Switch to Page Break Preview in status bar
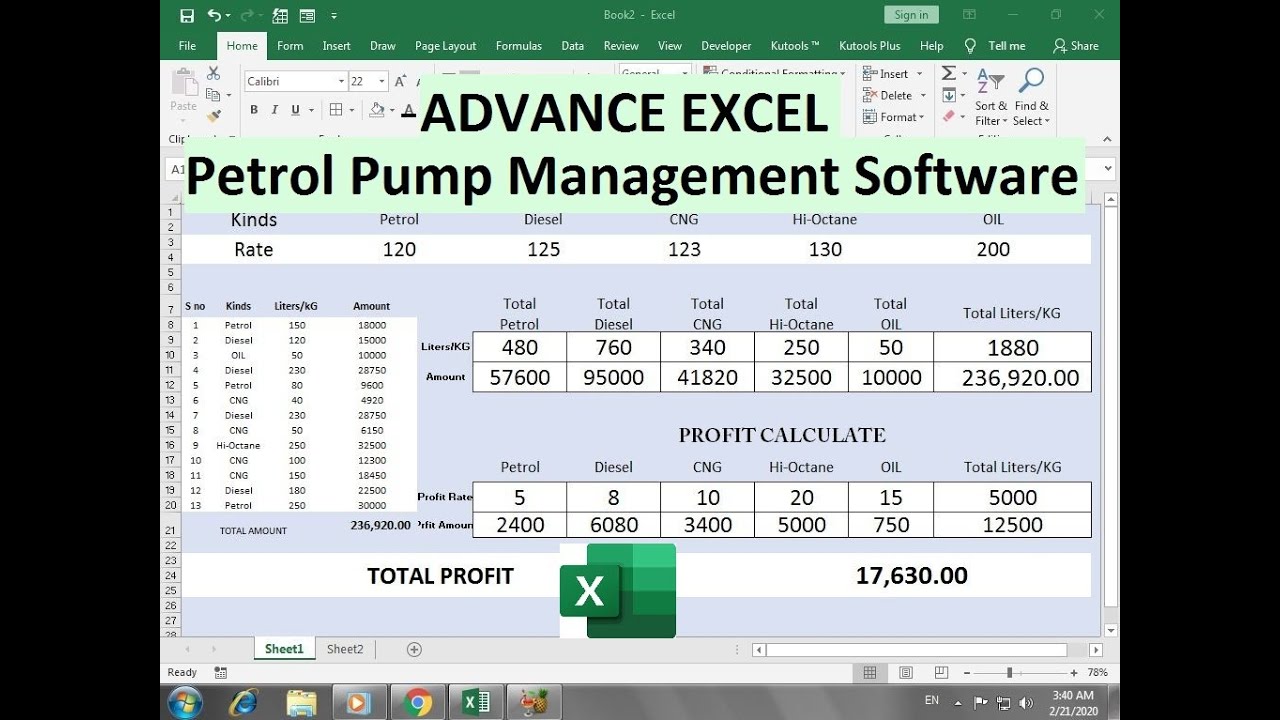 (x=941, y=673)
